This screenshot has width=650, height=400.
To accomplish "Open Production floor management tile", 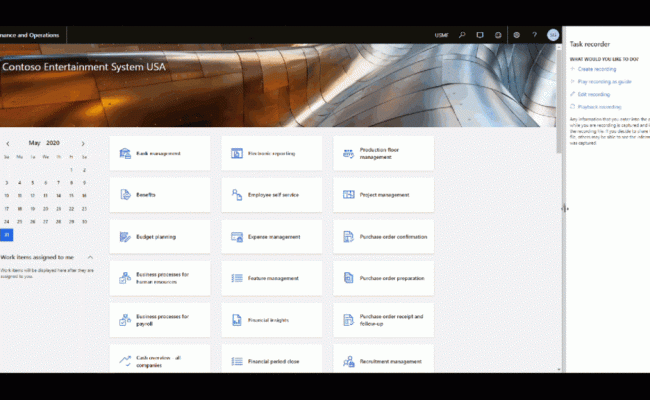I will [383, 153].
